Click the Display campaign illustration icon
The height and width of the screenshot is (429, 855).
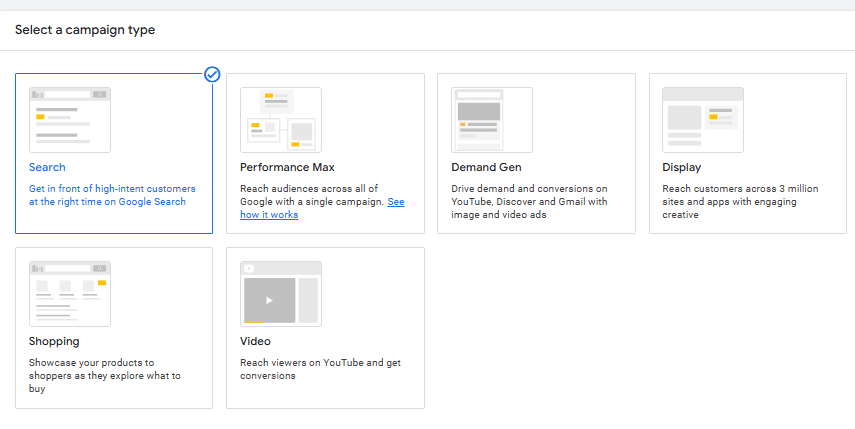(x=703, y=120)
